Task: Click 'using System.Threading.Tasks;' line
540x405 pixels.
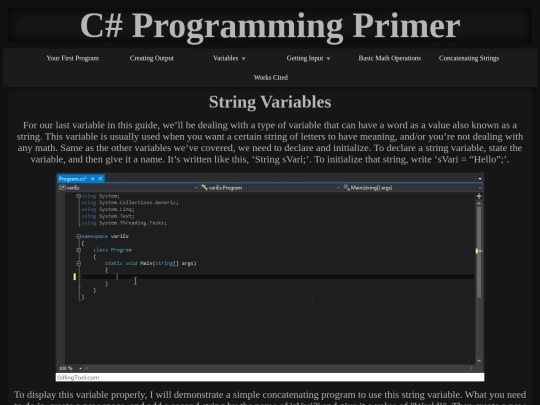Action: coord(124,223)
